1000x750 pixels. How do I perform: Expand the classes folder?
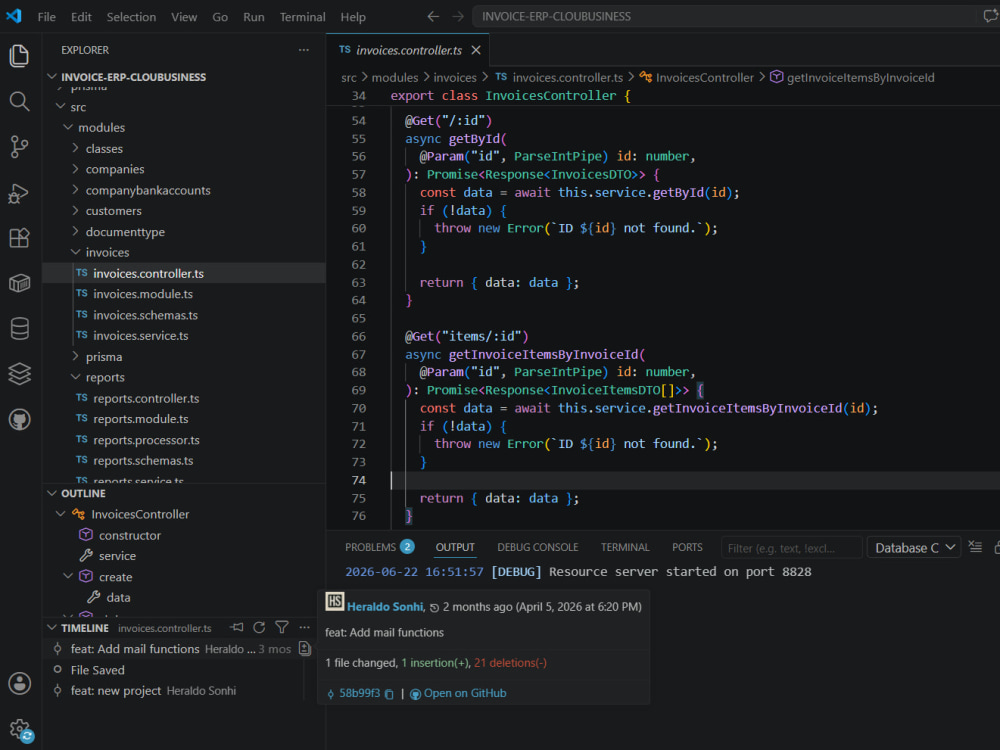[75, 149]
